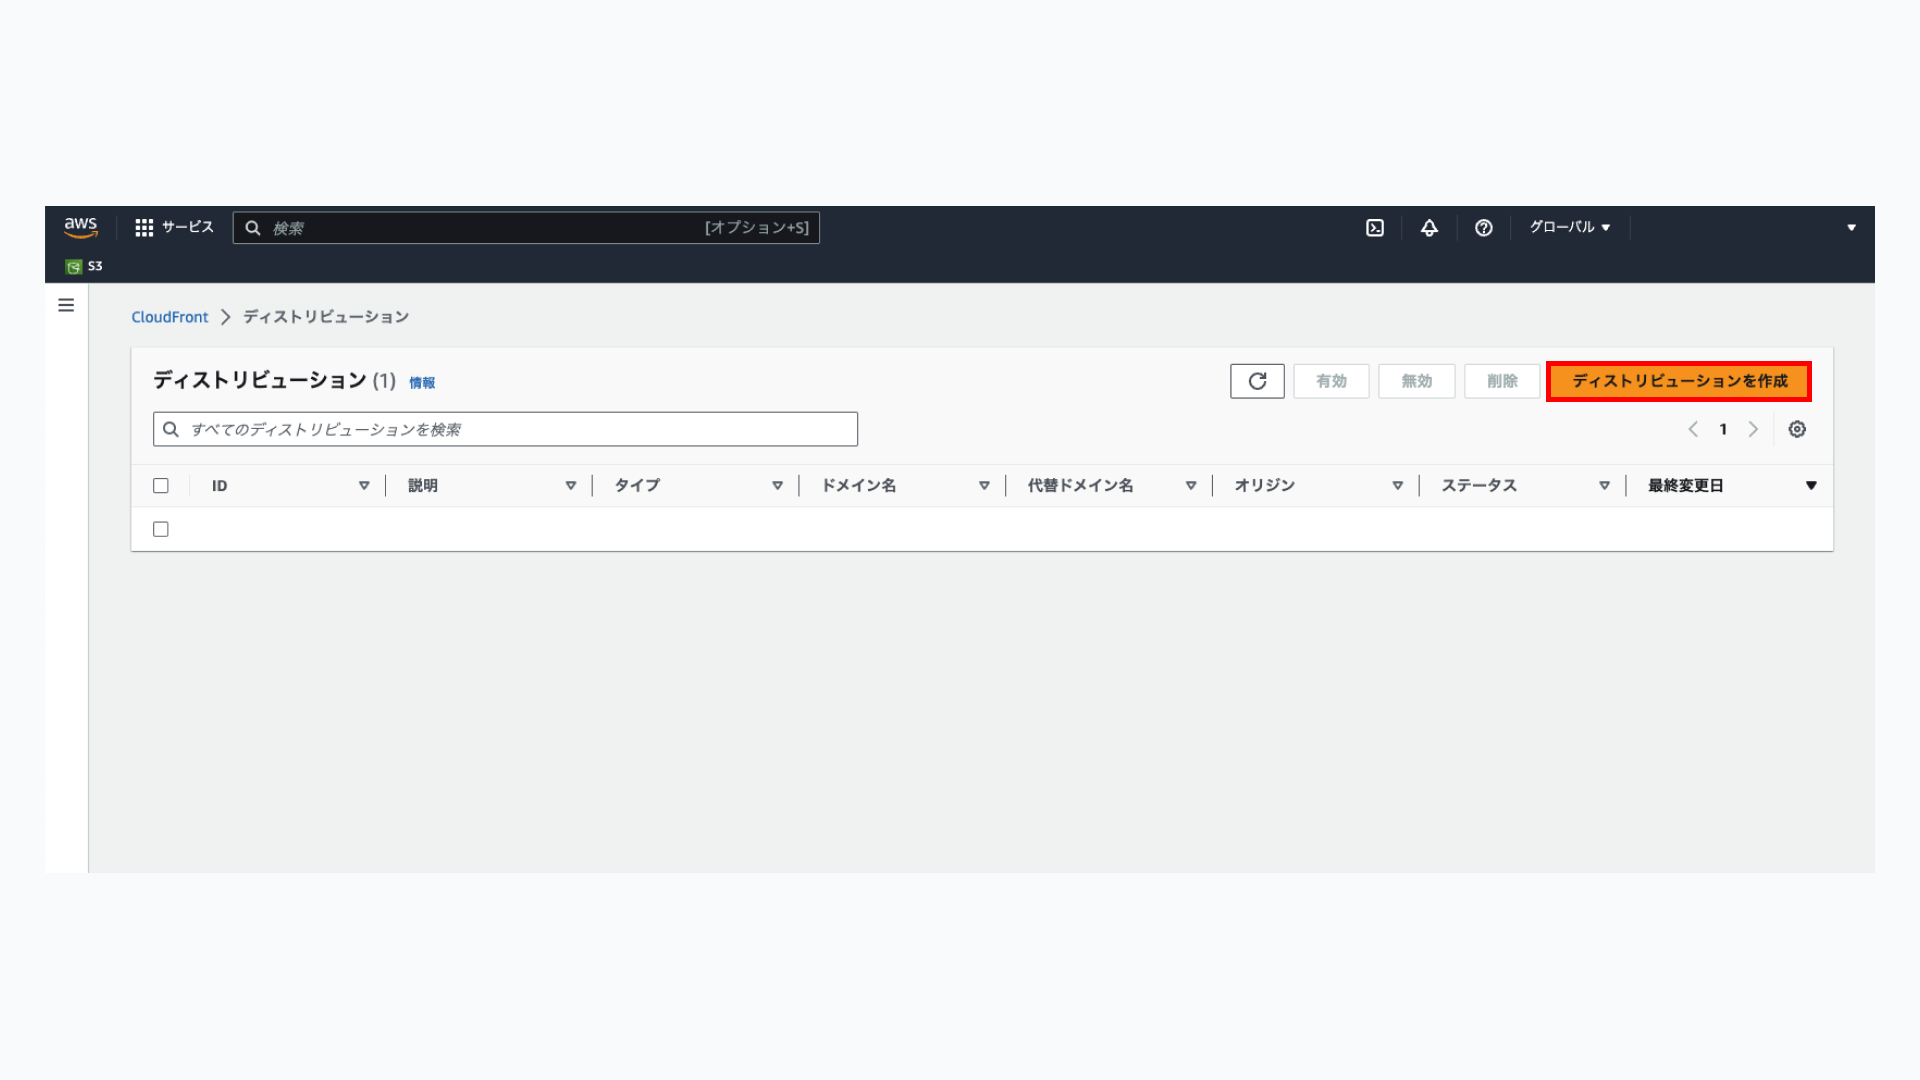Open table preferences gear icon
The width and height of the screenshot is (1920, 1080).
click(x=1797, y=429)
